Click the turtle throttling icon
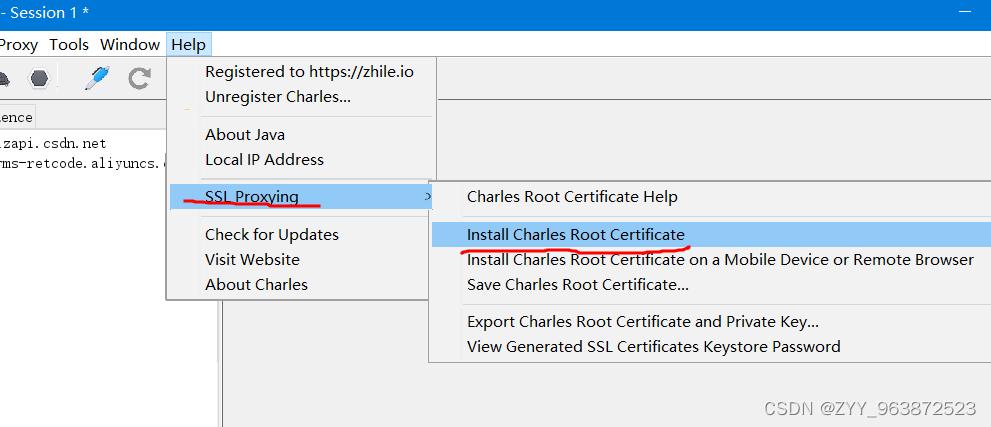This screenshot has height=427, width=991. point(4,80)
